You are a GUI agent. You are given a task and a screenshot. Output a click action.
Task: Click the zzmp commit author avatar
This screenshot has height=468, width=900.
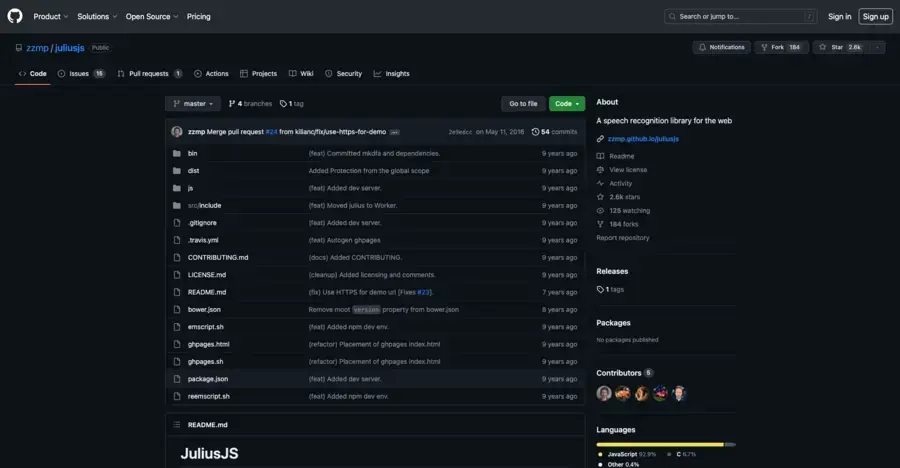click(177, 131)
